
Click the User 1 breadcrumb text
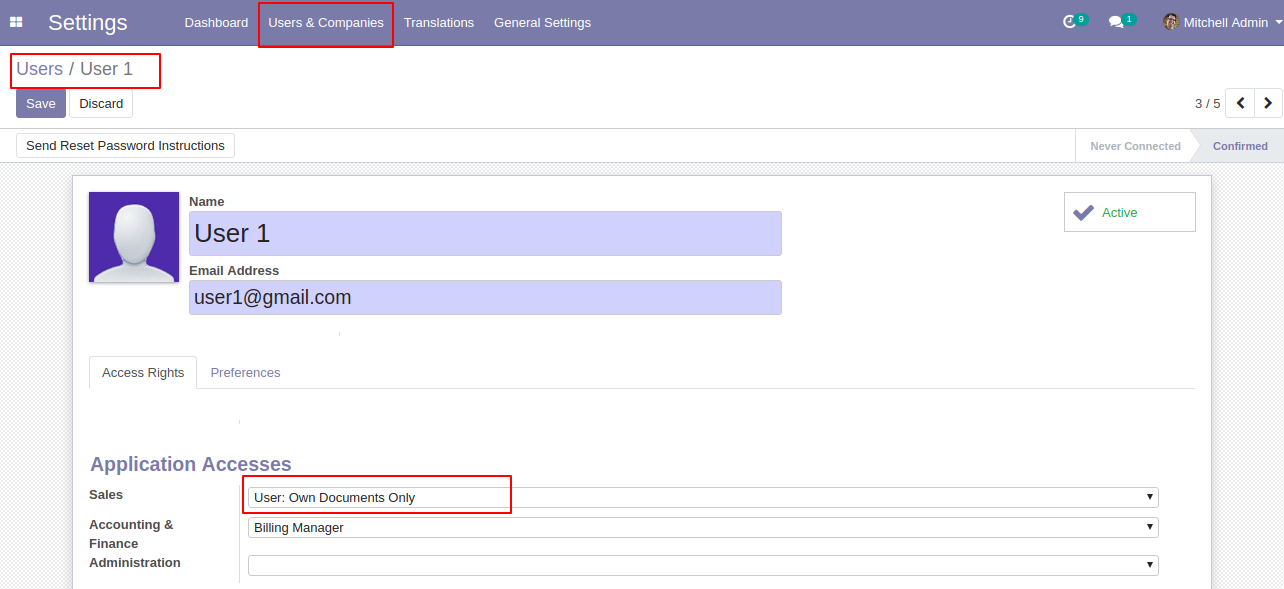coord(106,69)
